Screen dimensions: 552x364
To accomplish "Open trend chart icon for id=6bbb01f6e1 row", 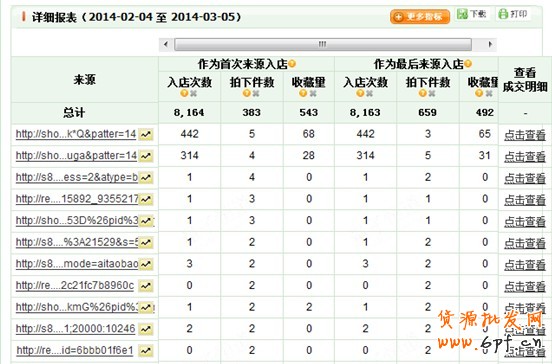I will click(146, 351).
